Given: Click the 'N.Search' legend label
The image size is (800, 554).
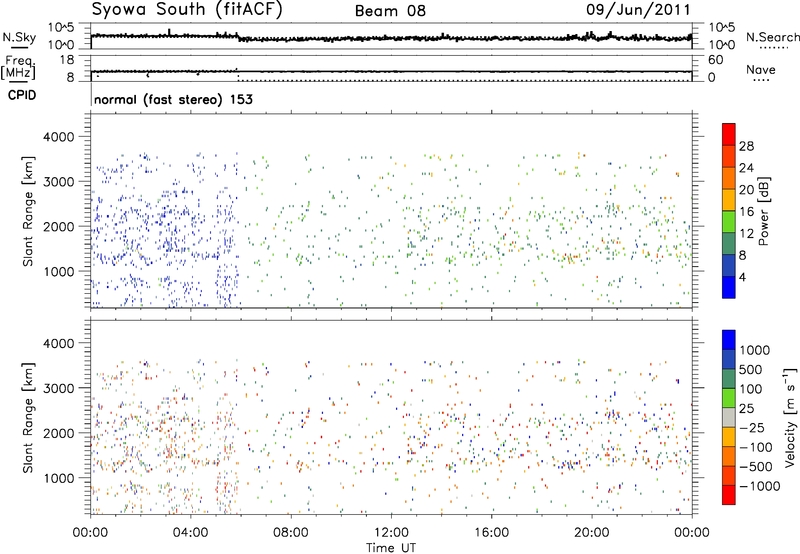Looking at the screenshot, I should (772, 37).
